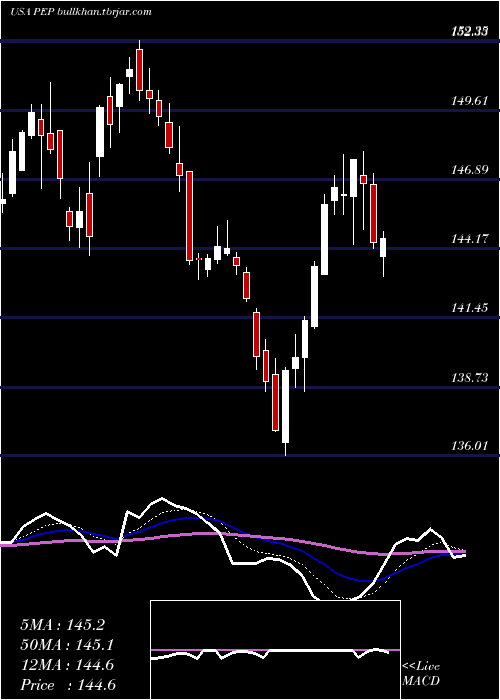Click the 149.61 price level label
Image resolution: width=500 pixels, height=700 pixels.
[x=468, y=101]
